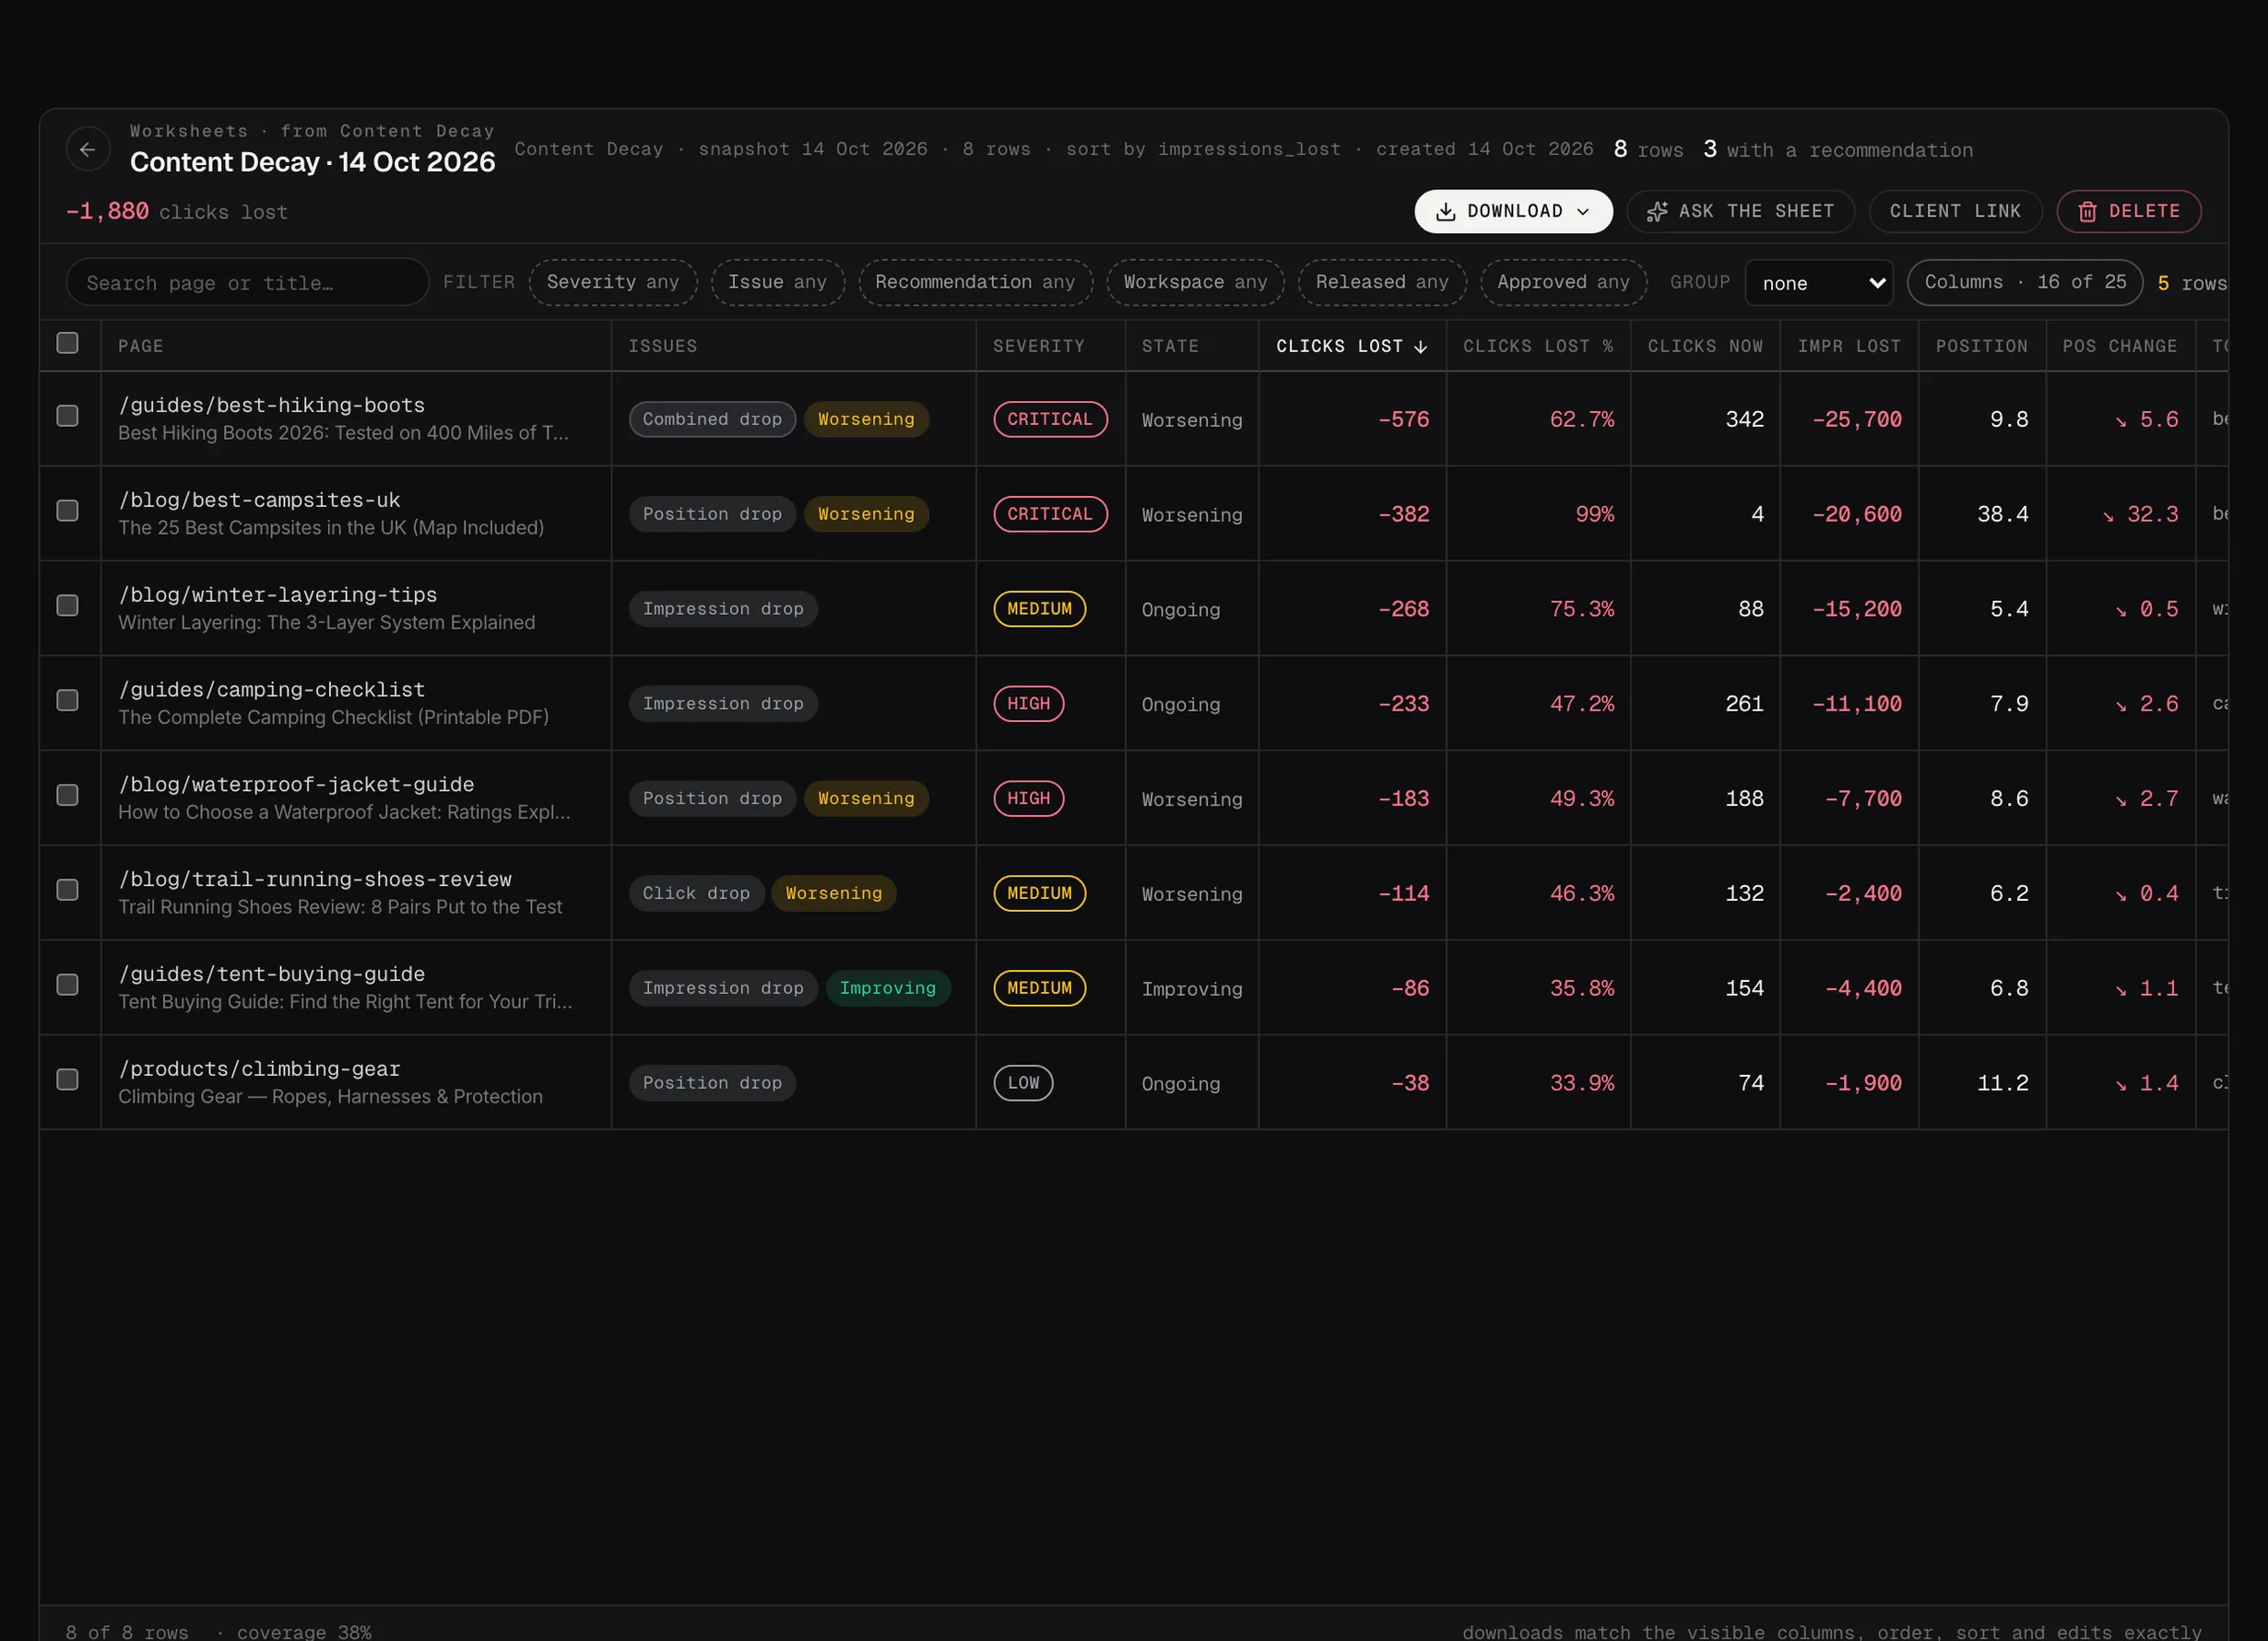Open the Severity any filter
This screenshot has width=2268, height=1641.
613,283
